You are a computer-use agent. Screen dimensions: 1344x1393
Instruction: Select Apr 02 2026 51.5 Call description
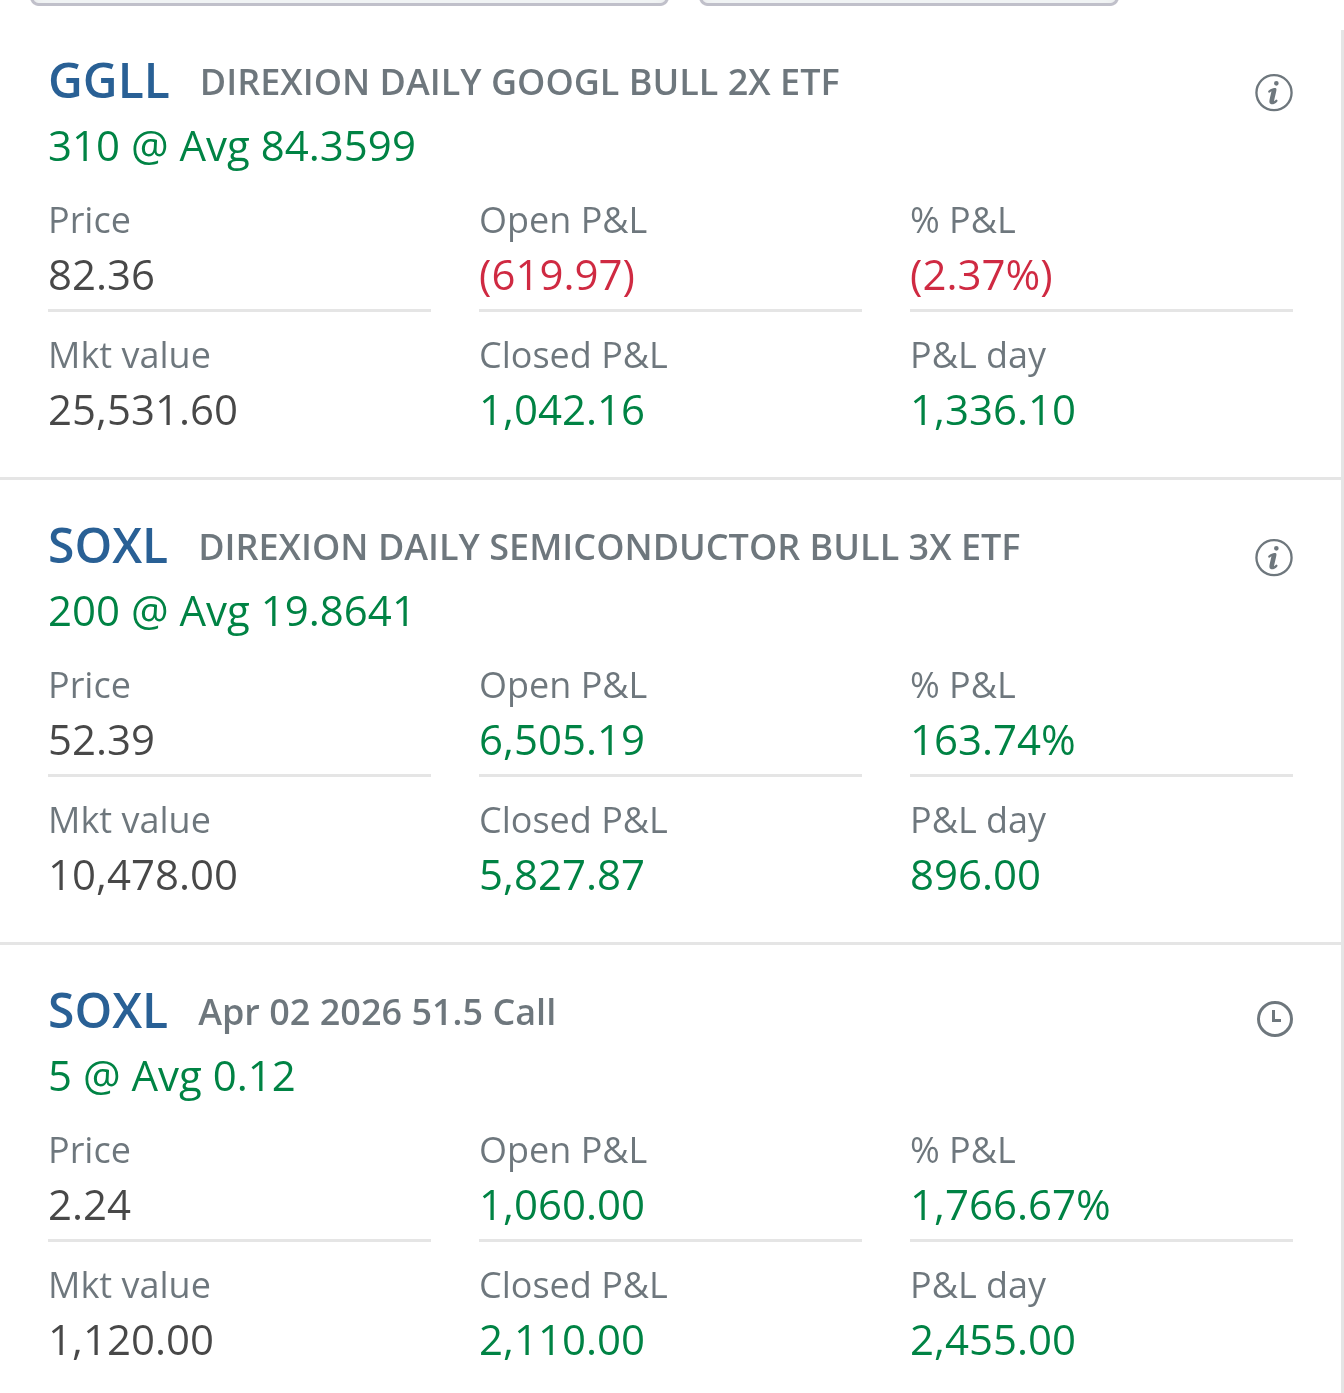pos(377,1013)
